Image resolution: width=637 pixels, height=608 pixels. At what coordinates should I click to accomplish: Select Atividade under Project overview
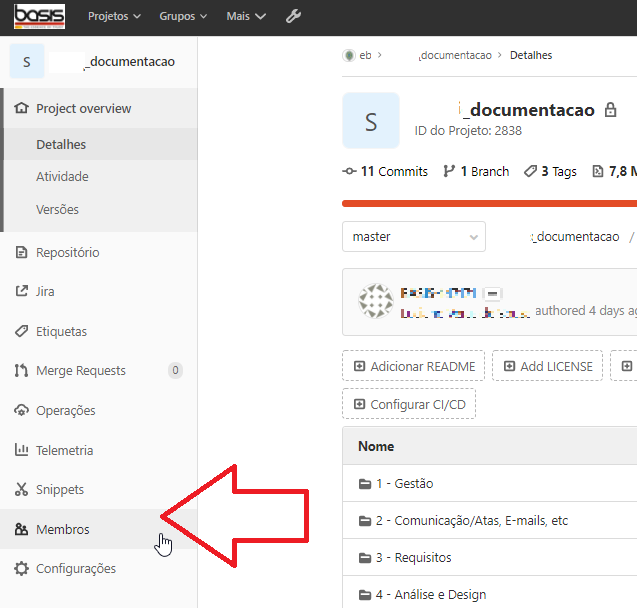click(x=62, y=177)
